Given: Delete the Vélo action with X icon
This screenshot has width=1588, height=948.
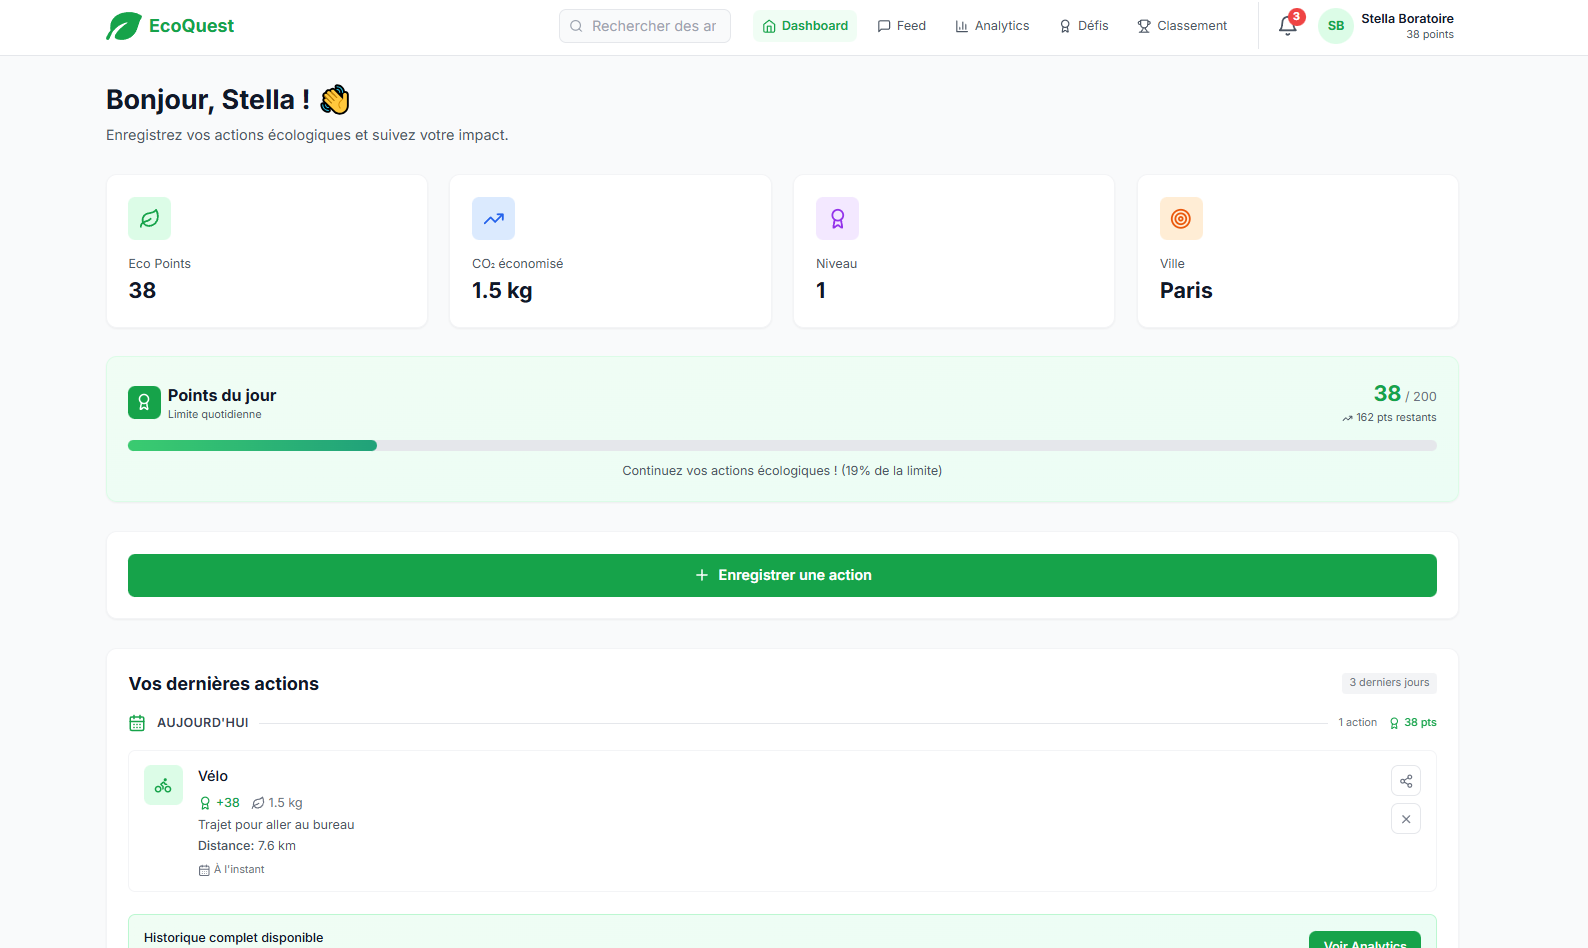Looking at the screenshot, I should click(x=1405, y=819).
